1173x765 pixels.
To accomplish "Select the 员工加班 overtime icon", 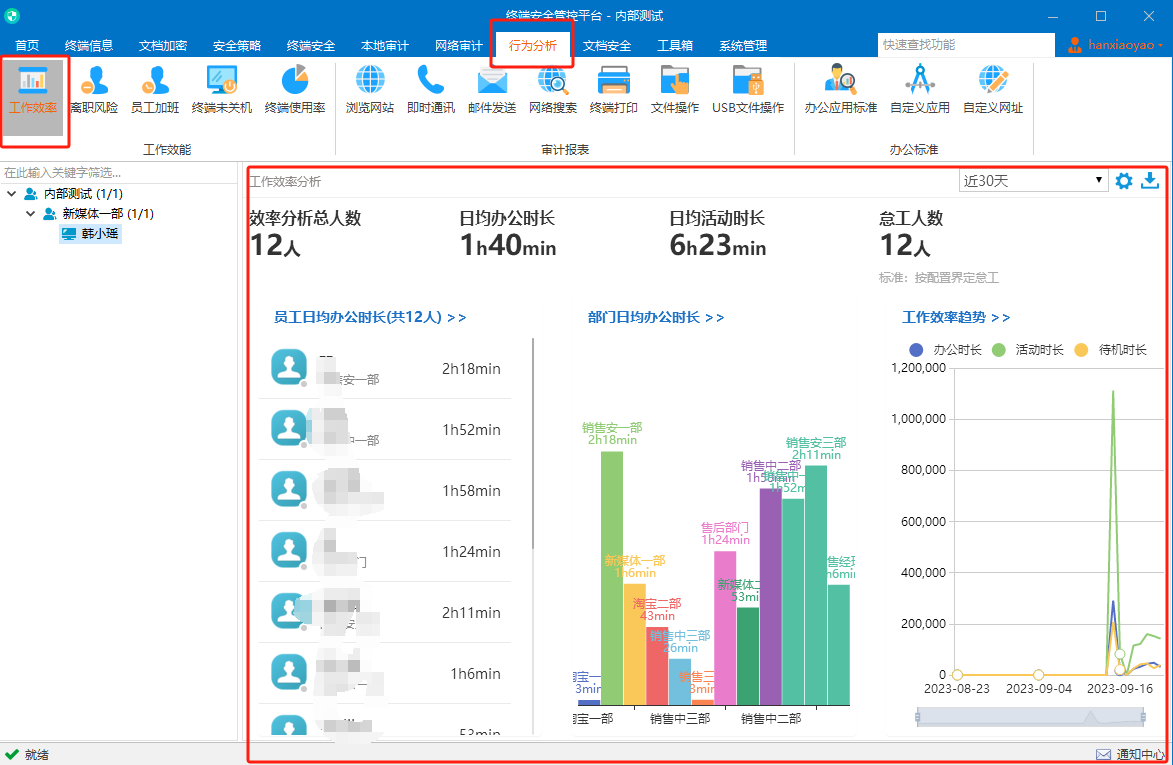I will pyautogui.click(x=155, y=90).
